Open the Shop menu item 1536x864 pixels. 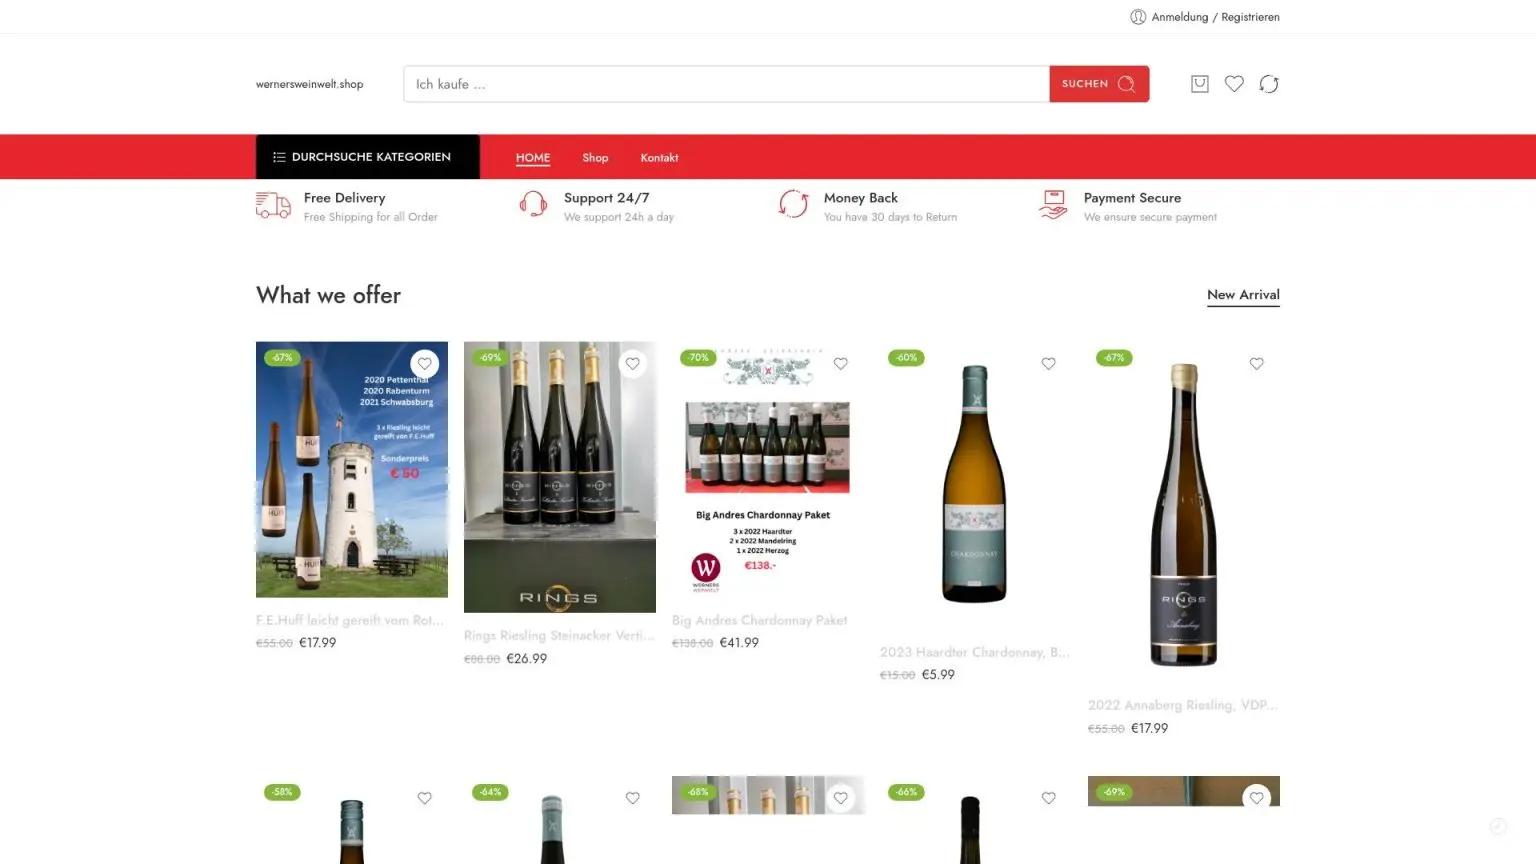point(595,158)
